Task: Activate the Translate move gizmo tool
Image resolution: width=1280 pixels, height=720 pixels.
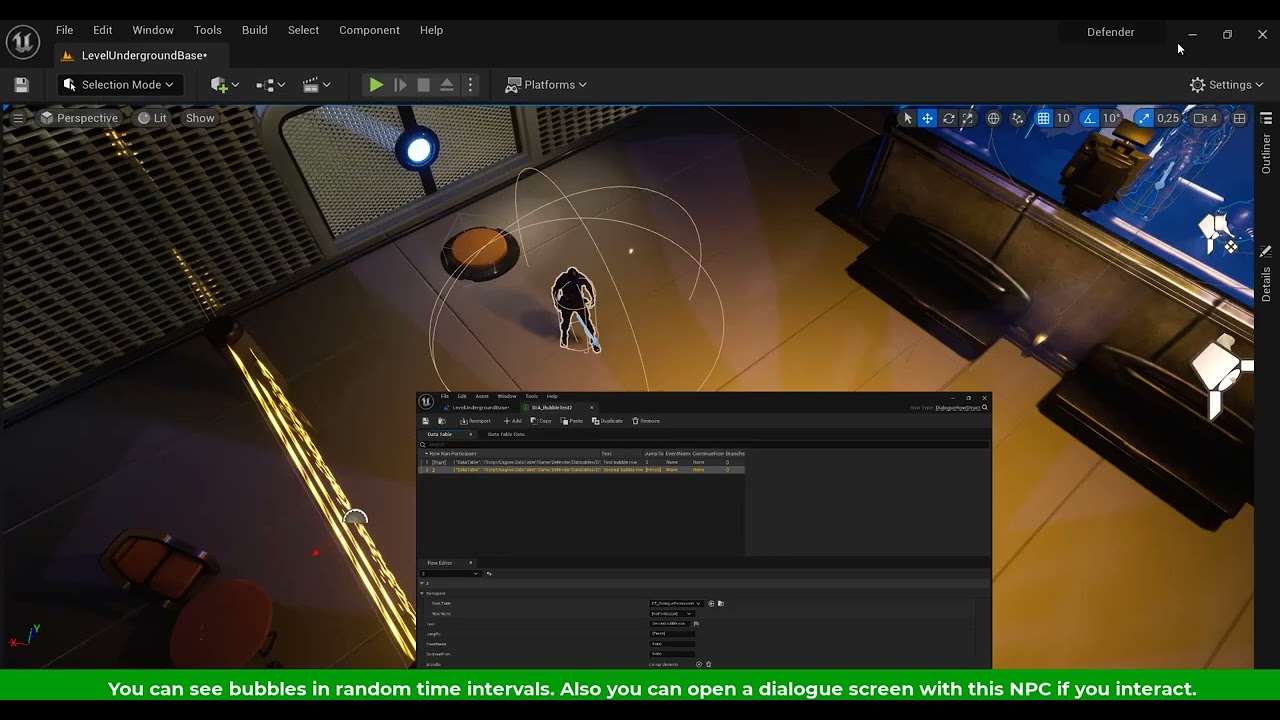Action: coord(928,118)
